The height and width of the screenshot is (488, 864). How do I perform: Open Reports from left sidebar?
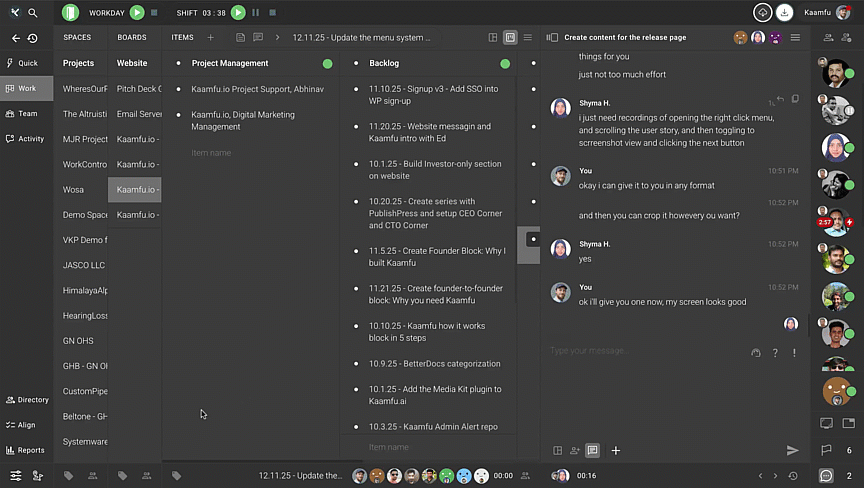[26, 450]
